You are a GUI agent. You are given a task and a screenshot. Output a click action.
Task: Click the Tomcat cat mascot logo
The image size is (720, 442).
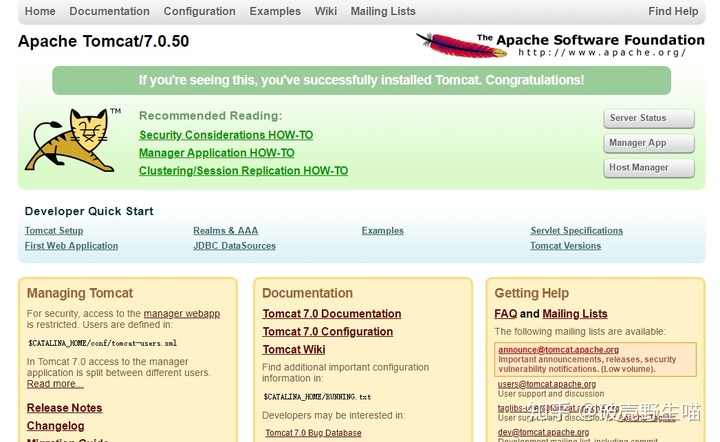(x=73, y=139)
